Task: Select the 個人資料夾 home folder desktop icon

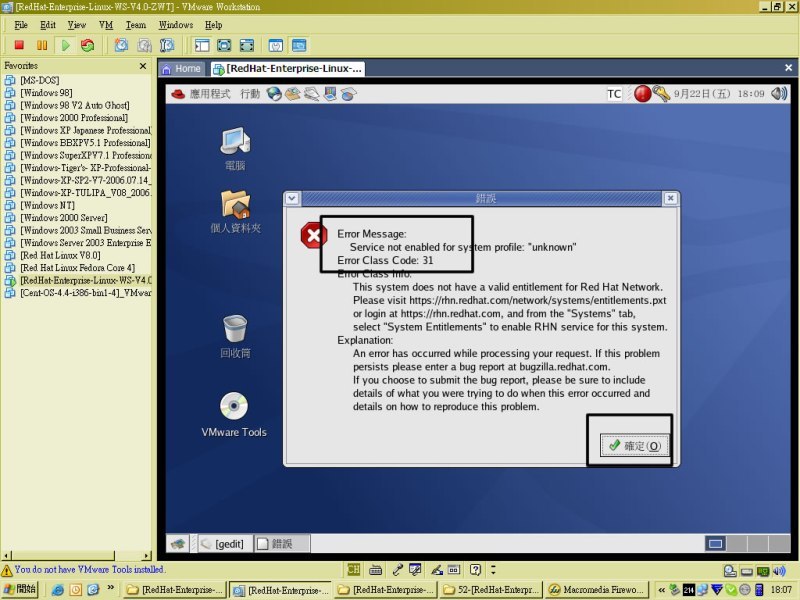Action: (x=236, y=212)
